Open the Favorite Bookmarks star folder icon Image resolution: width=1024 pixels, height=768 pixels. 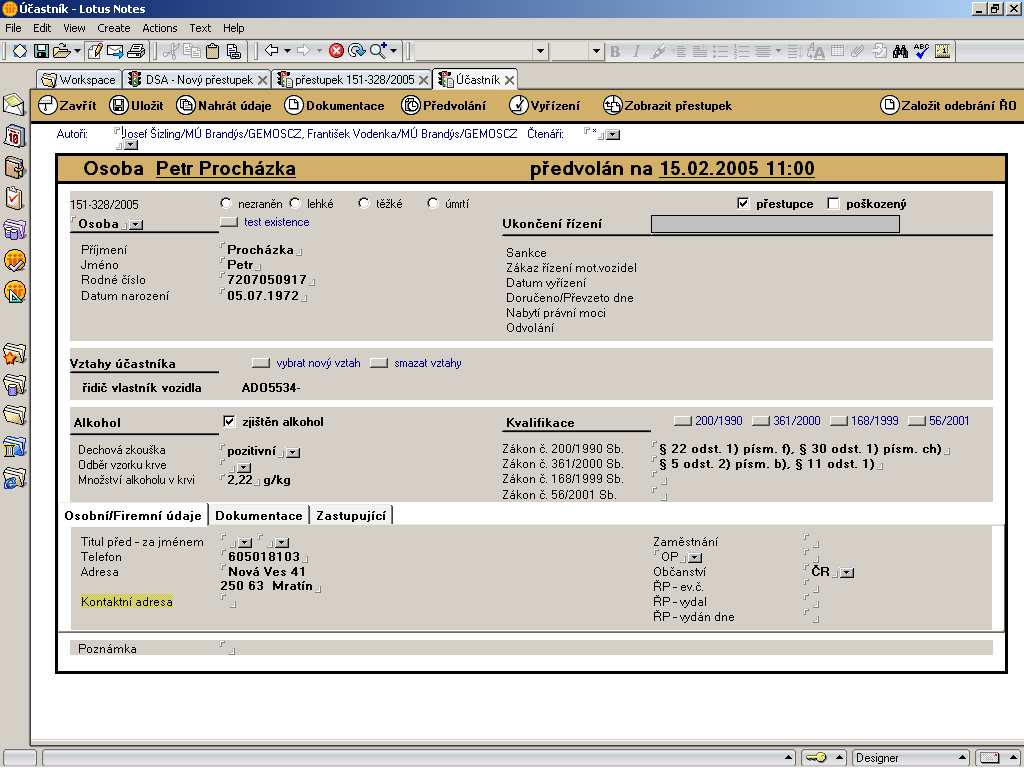pyautogui.click(x=14, y=354)
